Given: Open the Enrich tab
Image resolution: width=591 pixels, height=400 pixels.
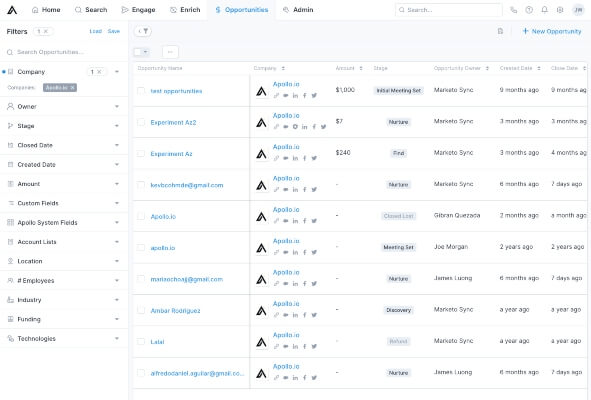Looking at the screenshot, I should pyautogui.click(x=185, y=10).
